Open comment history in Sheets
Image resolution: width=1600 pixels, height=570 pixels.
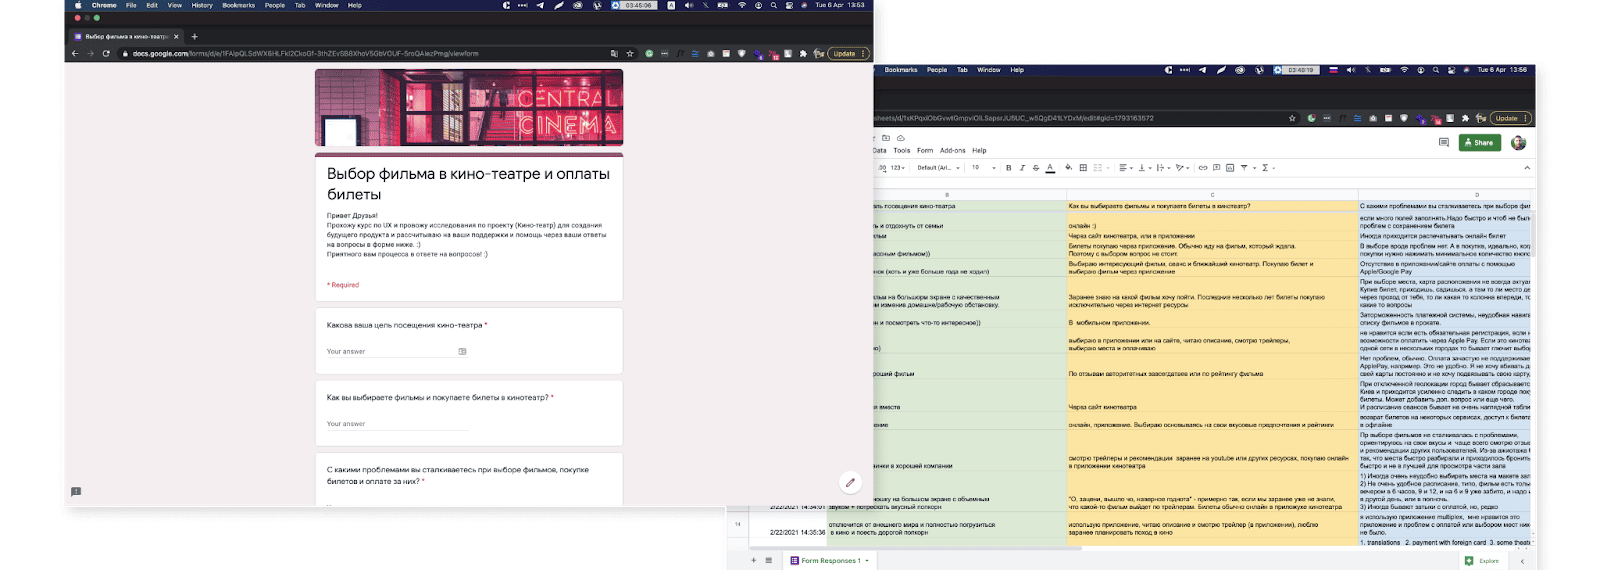[1443, 143]
